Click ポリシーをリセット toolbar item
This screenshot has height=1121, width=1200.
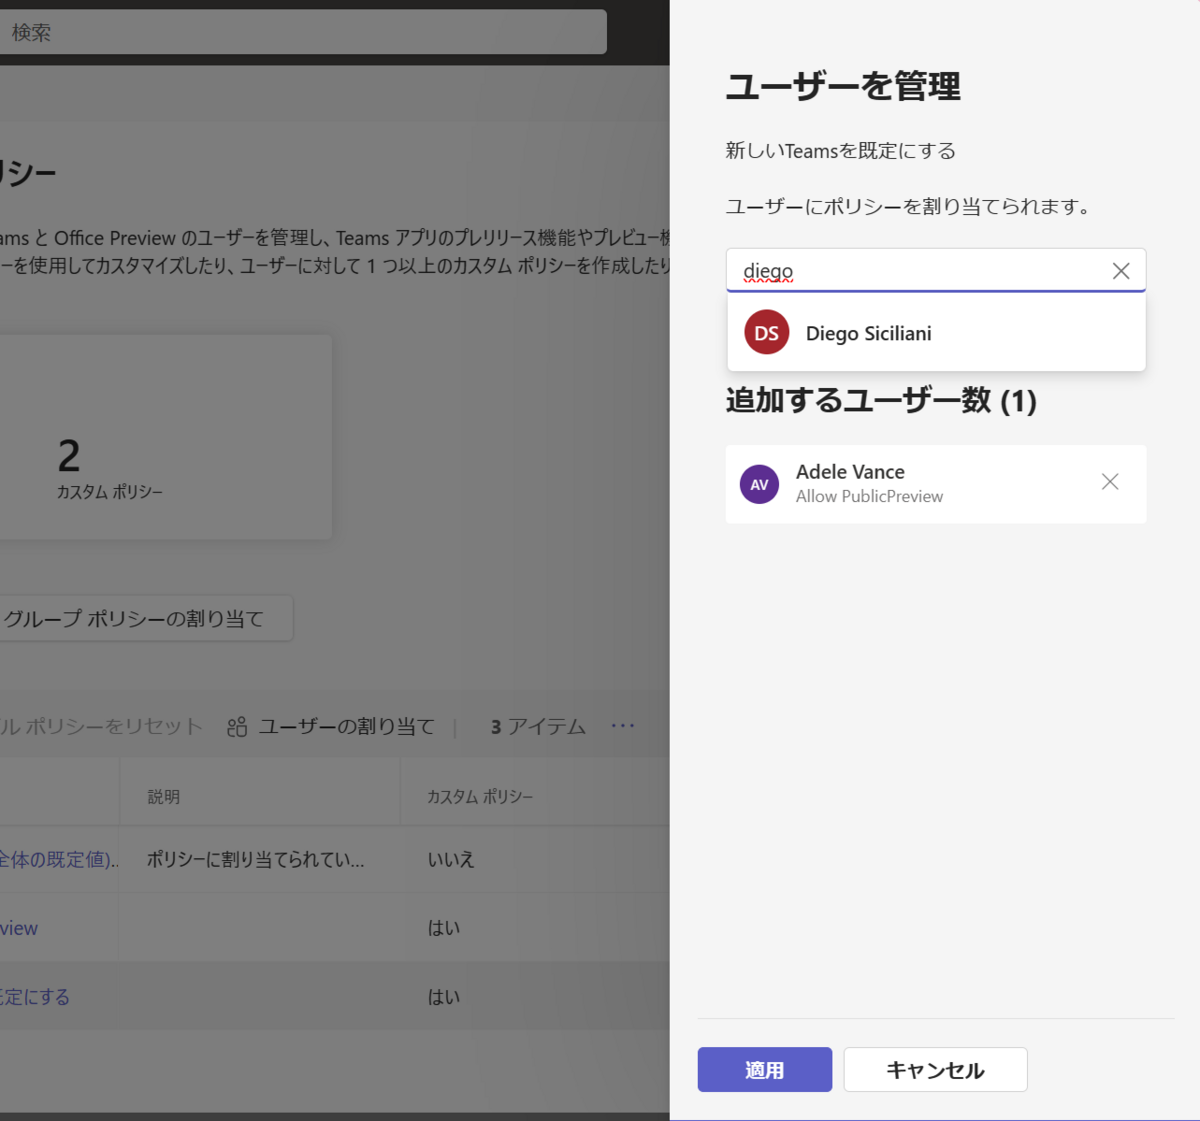point(101,727)
